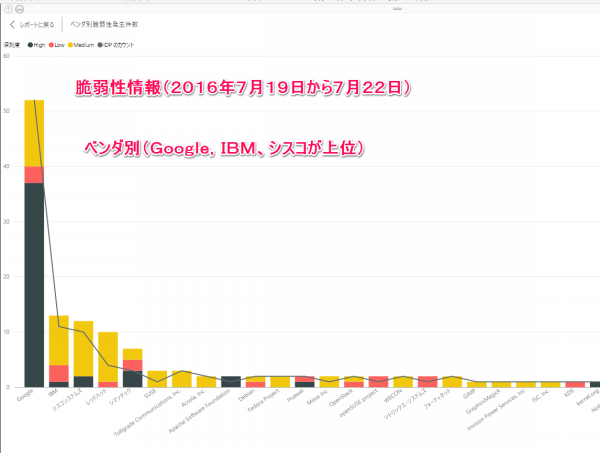The width and height of the screenshot is (600, 453).
Task: Click the Google axis label
Action: click(x=25, y=396)
